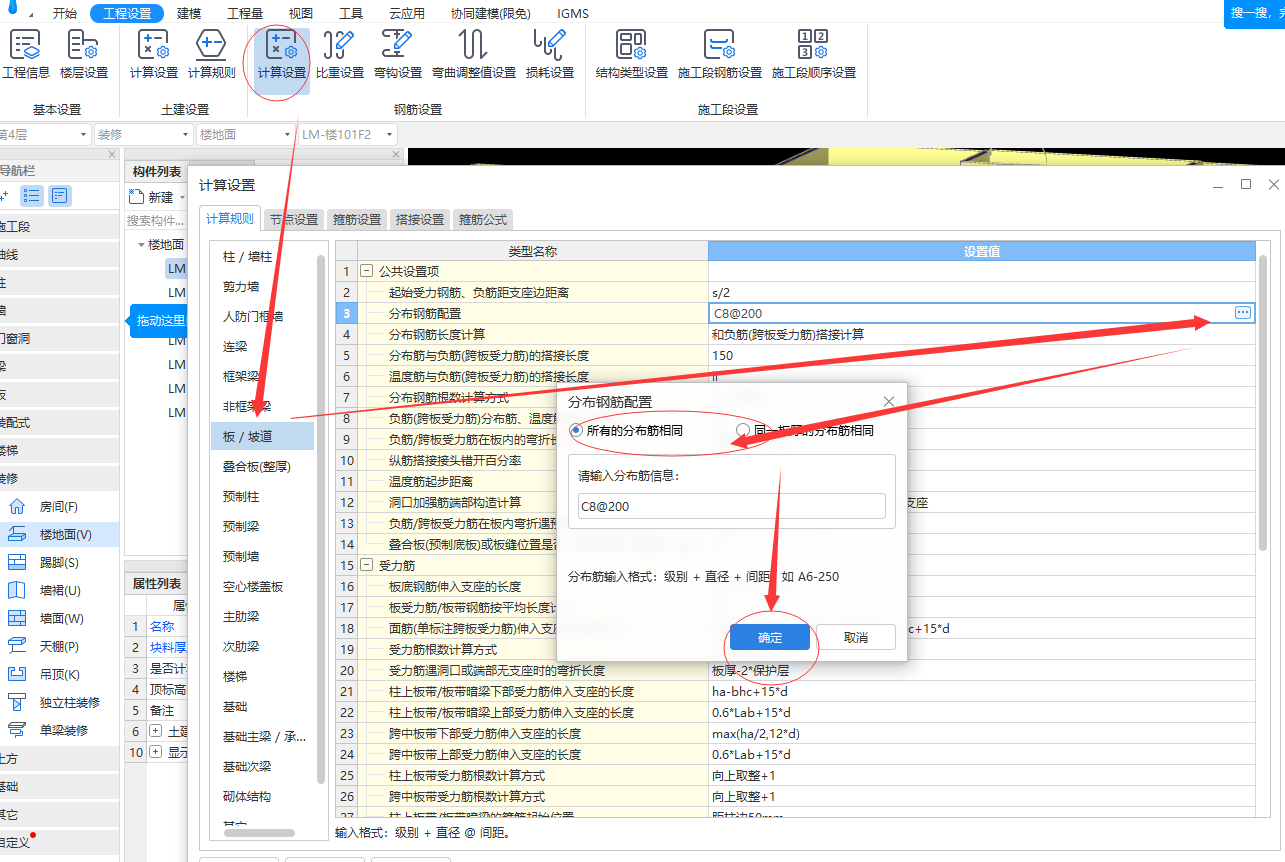The width and height of the screenshot is (1285, 862).
Task: Open the 装修 category dropdown
Action: coord(144,134)
